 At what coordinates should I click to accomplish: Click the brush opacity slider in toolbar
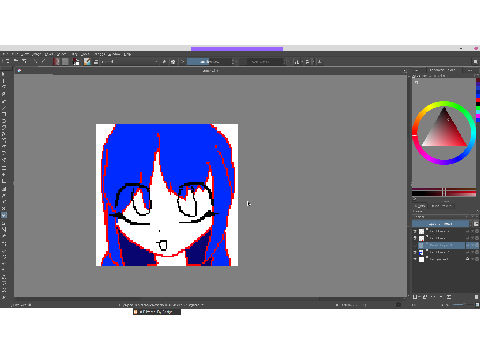(209, 62)
